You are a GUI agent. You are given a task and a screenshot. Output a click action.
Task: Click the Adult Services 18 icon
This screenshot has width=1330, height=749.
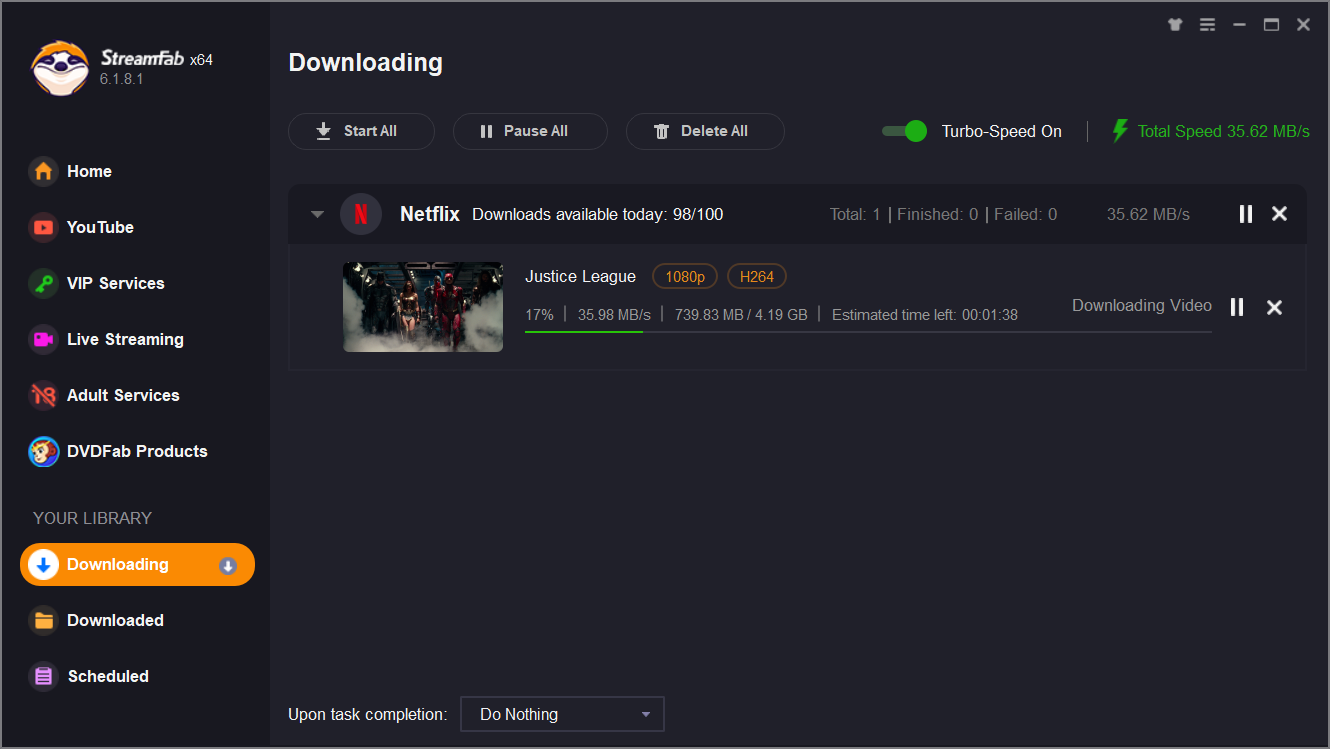43,395
